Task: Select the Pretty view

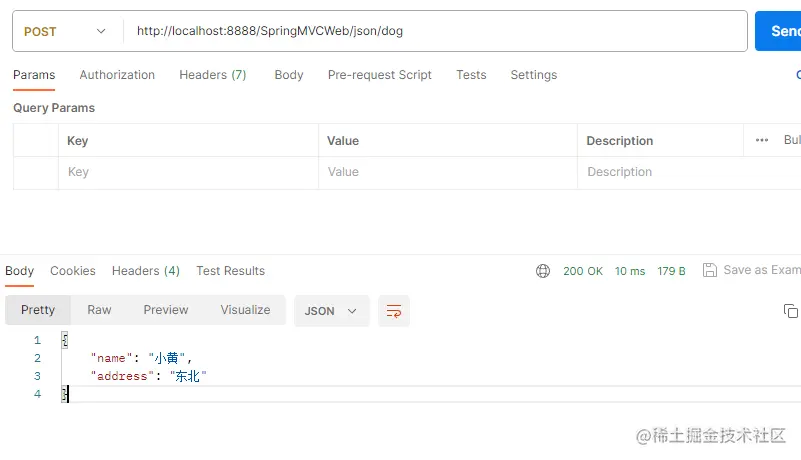Action: coord(38,310)
